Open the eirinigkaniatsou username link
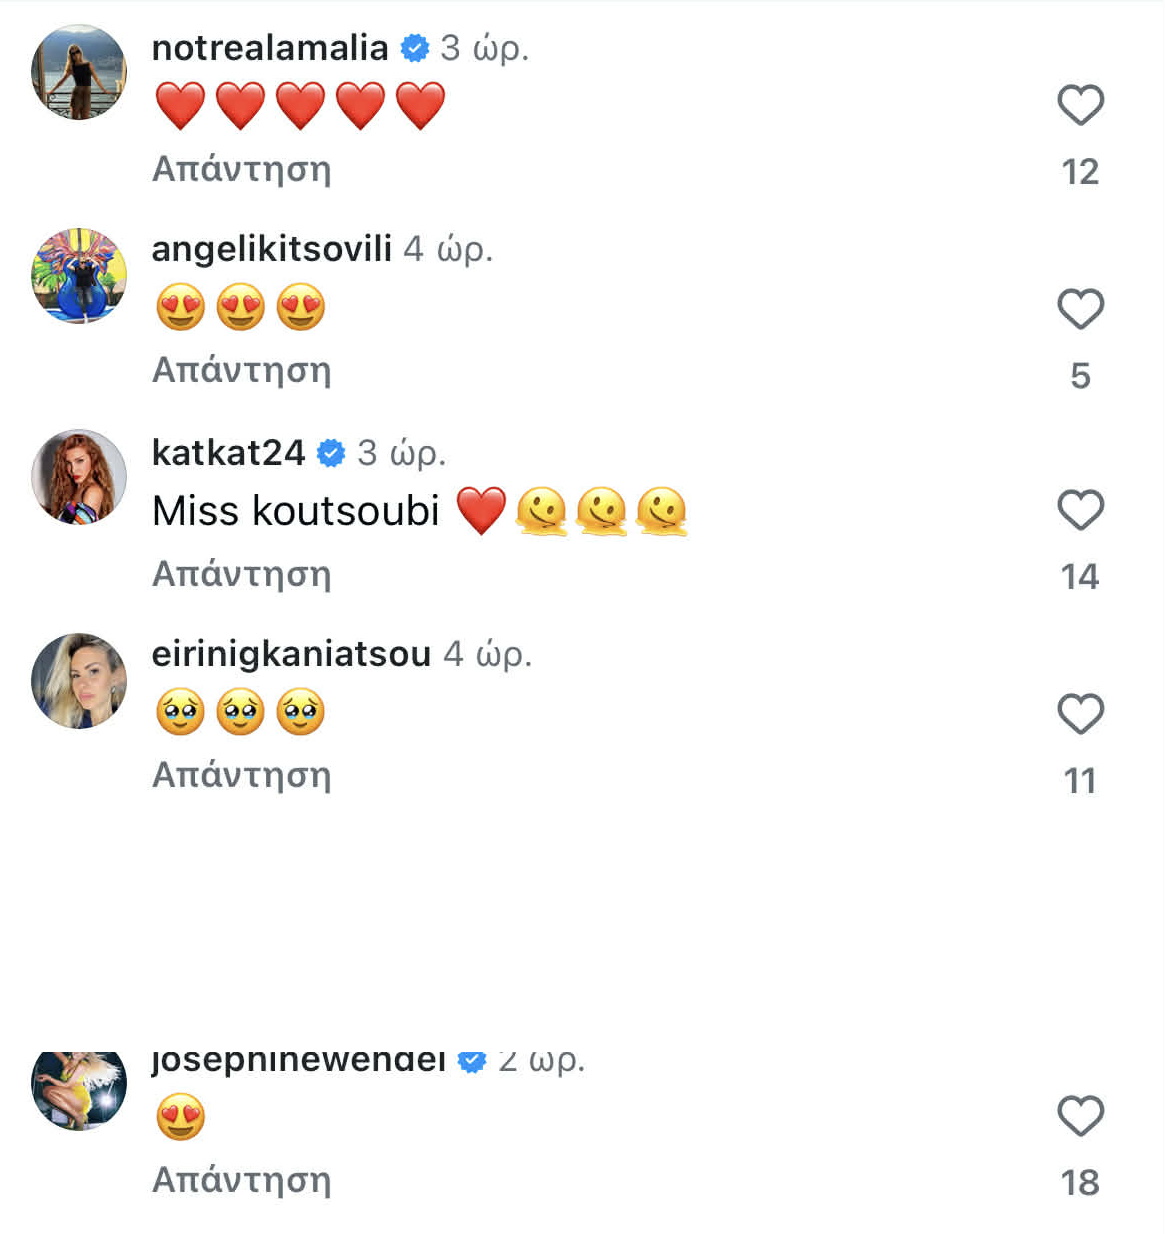 tap(291, 653)
